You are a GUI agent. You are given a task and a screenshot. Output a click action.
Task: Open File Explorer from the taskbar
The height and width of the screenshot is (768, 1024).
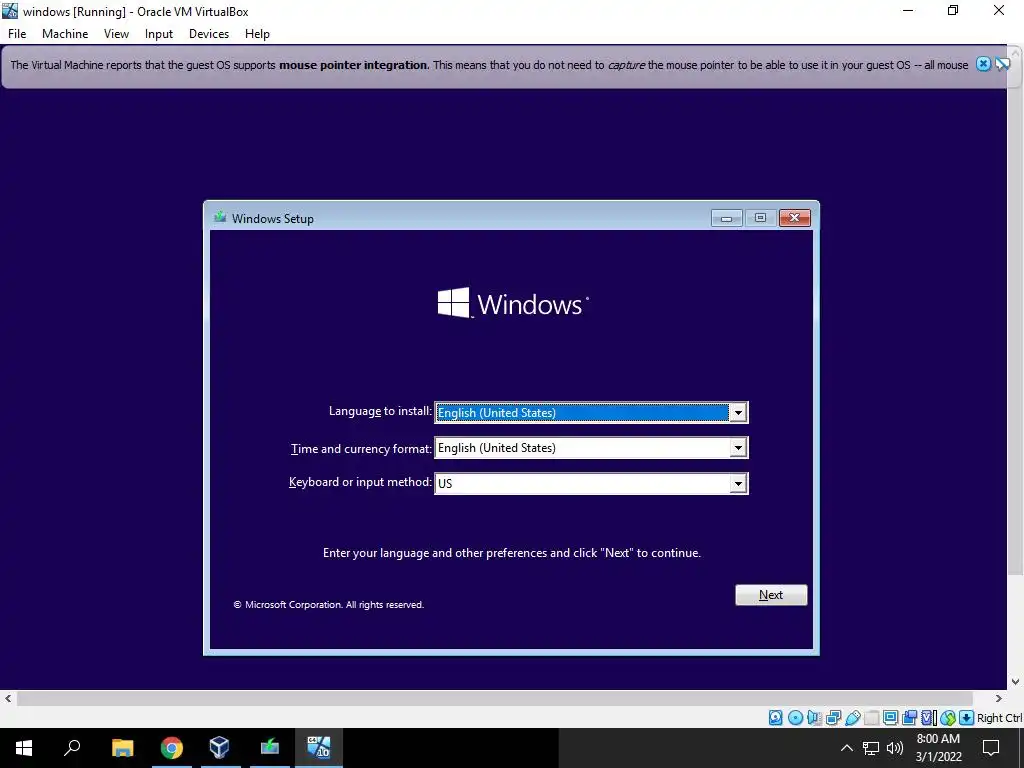[122, 748]
